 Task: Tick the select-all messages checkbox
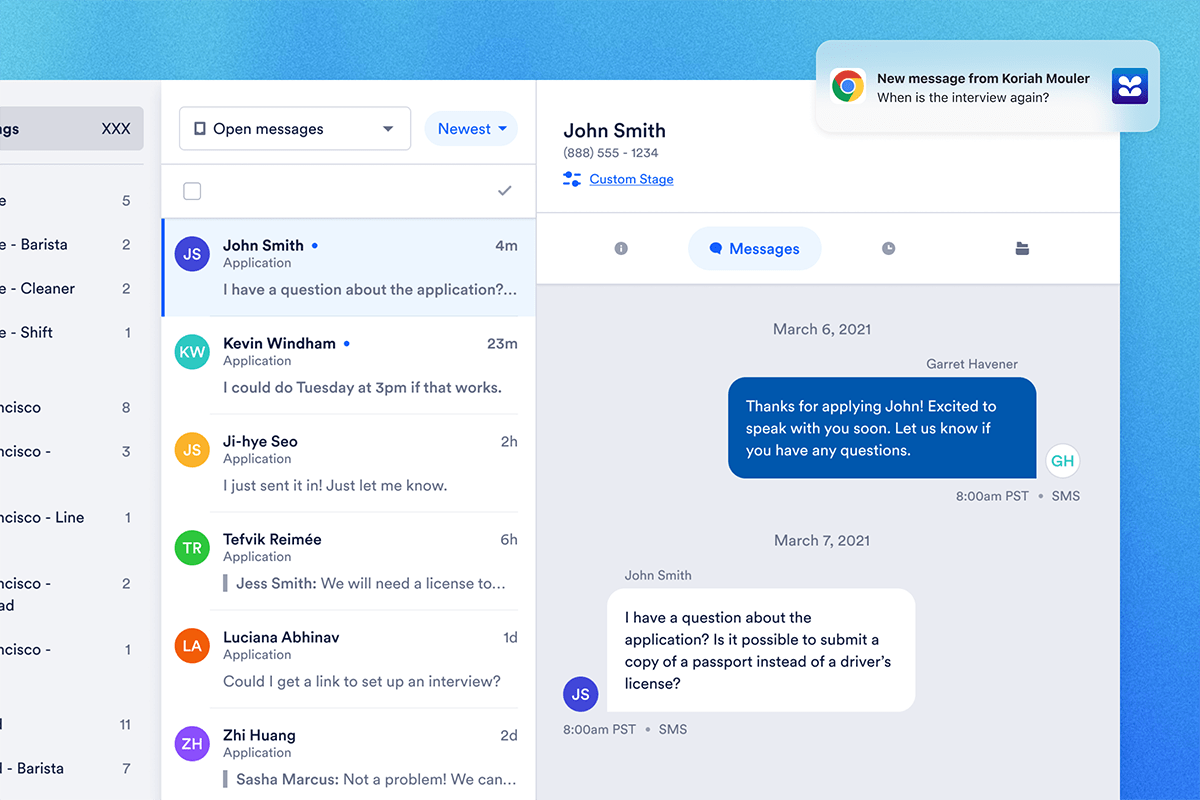click(x=192, y=191)
